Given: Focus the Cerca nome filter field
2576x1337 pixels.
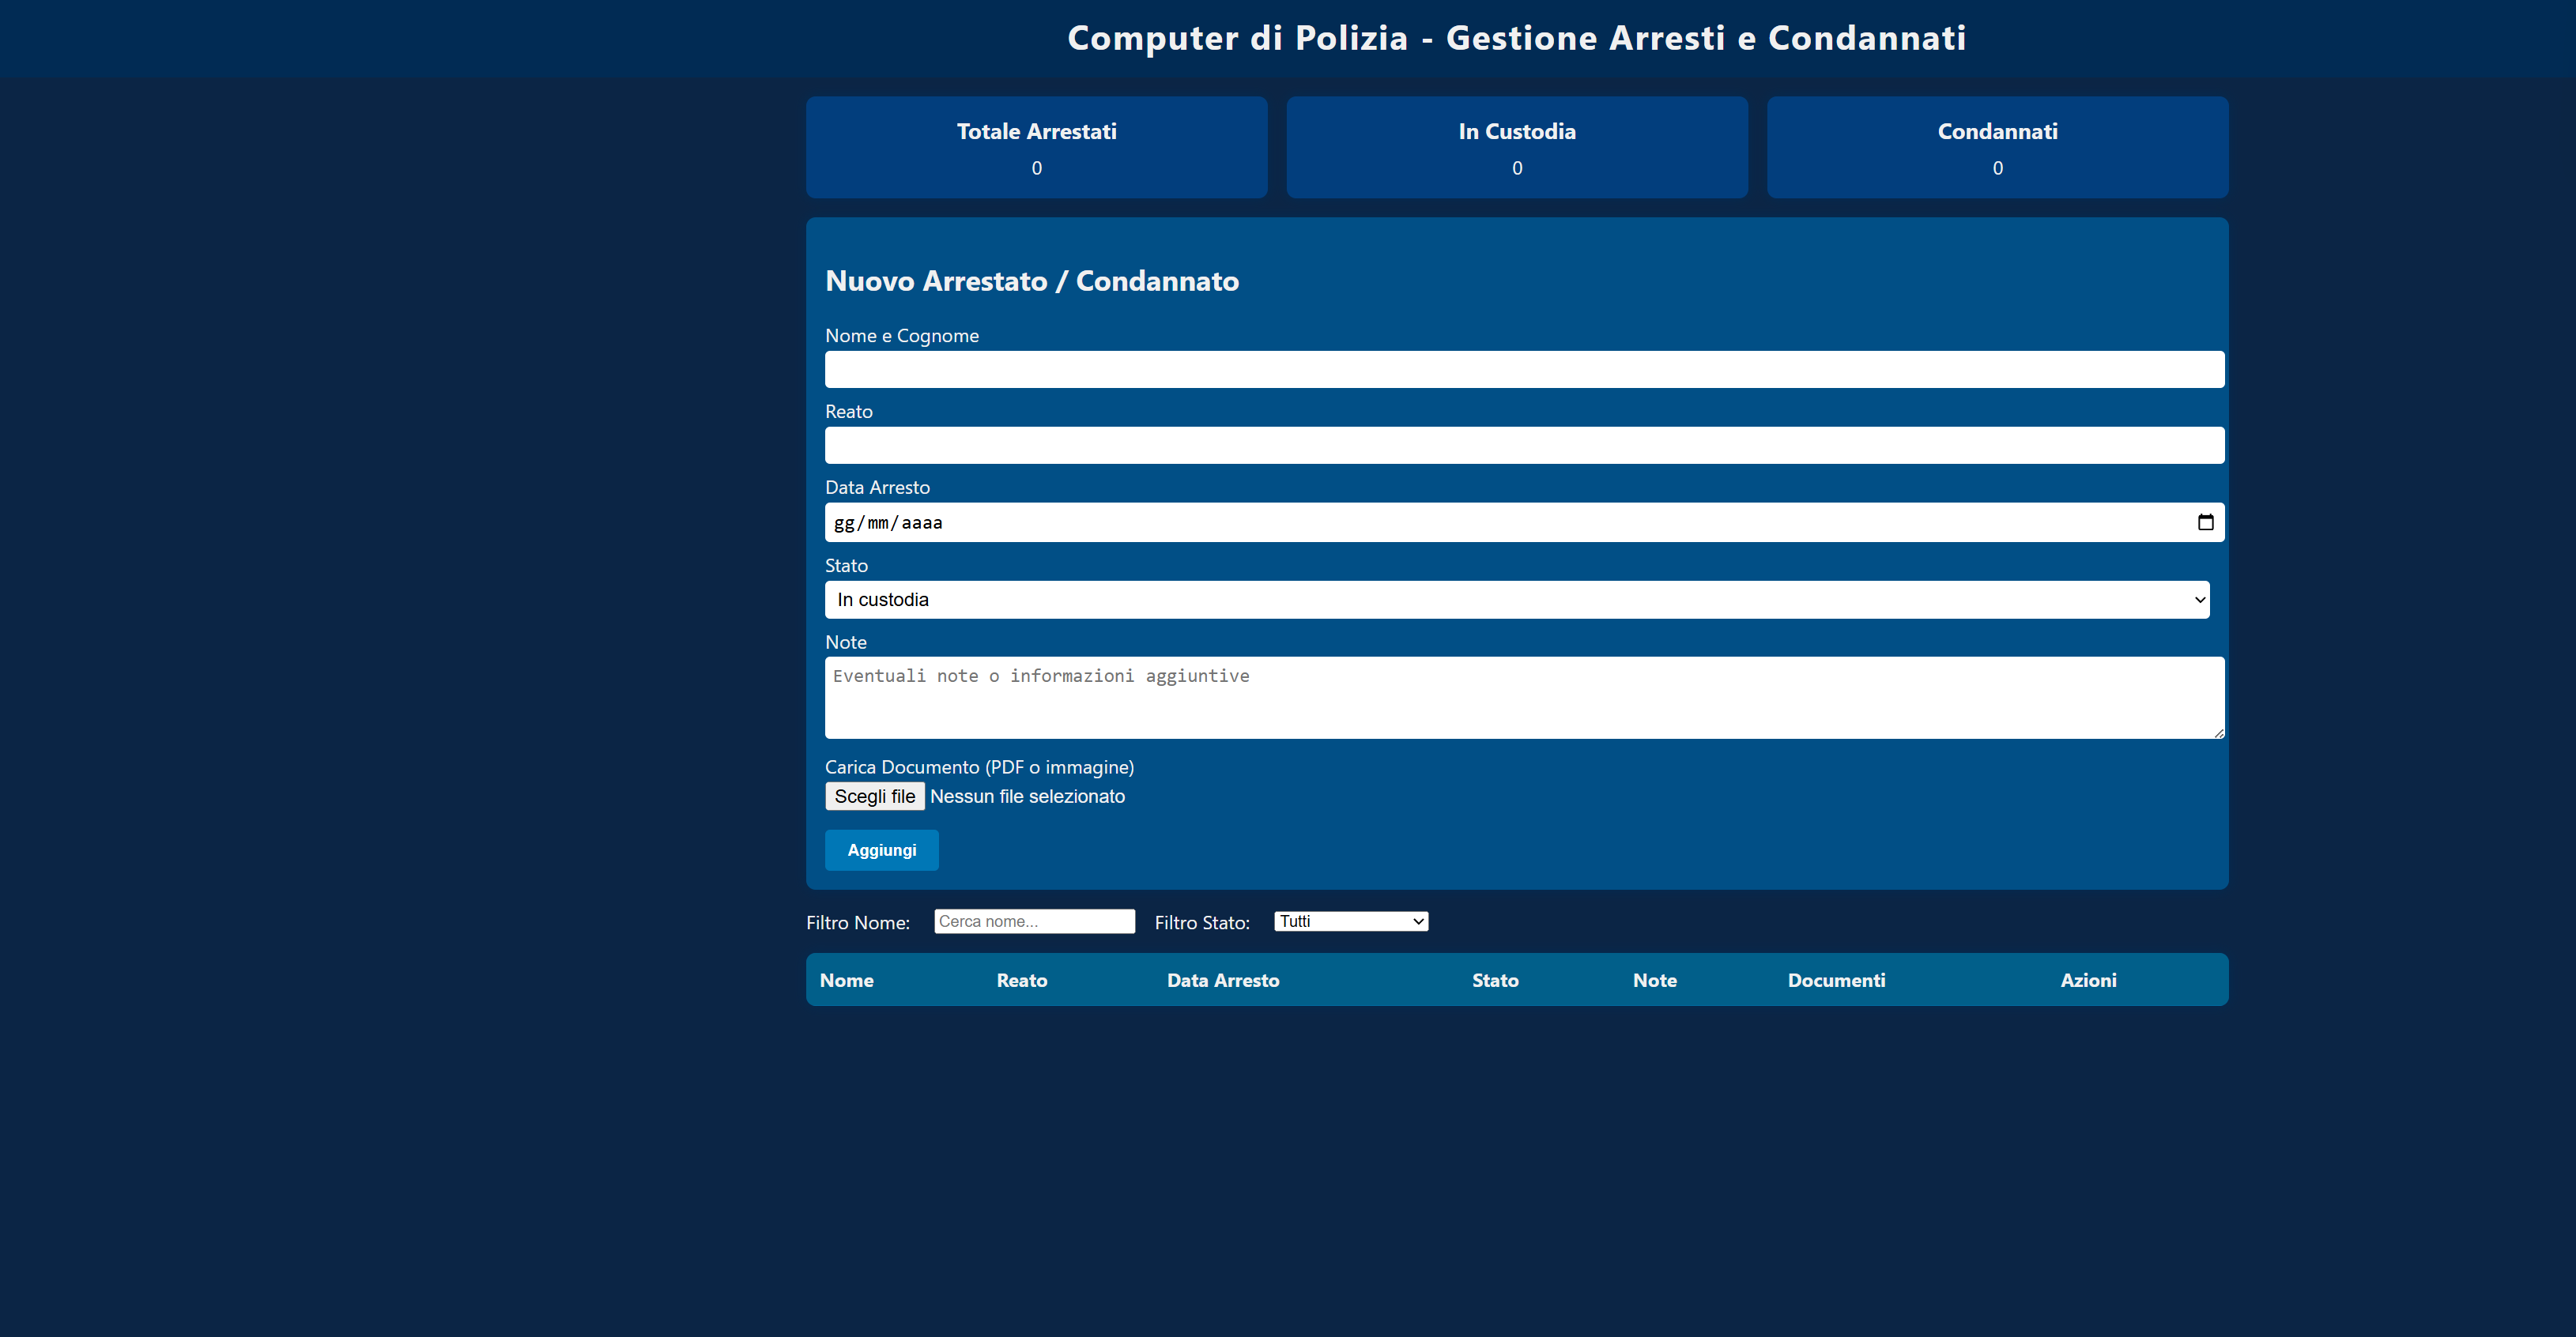Looking at the screenshot, I should (x=1035, y=921).
